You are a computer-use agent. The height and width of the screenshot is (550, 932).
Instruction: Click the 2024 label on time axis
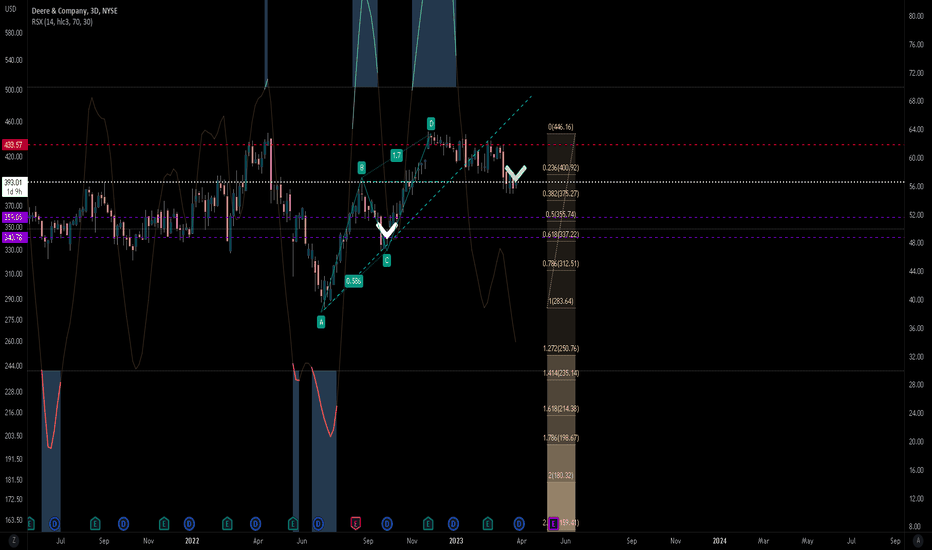(719, 541)
